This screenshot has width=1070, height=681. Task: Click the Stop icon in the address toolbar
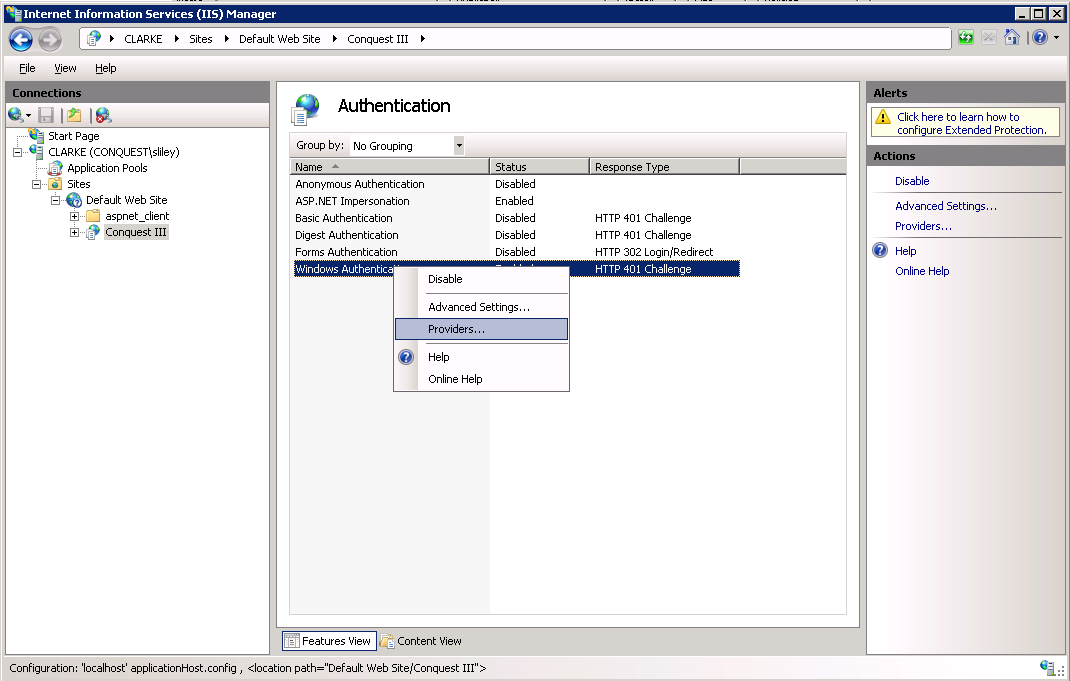click(x=989, y=38)
